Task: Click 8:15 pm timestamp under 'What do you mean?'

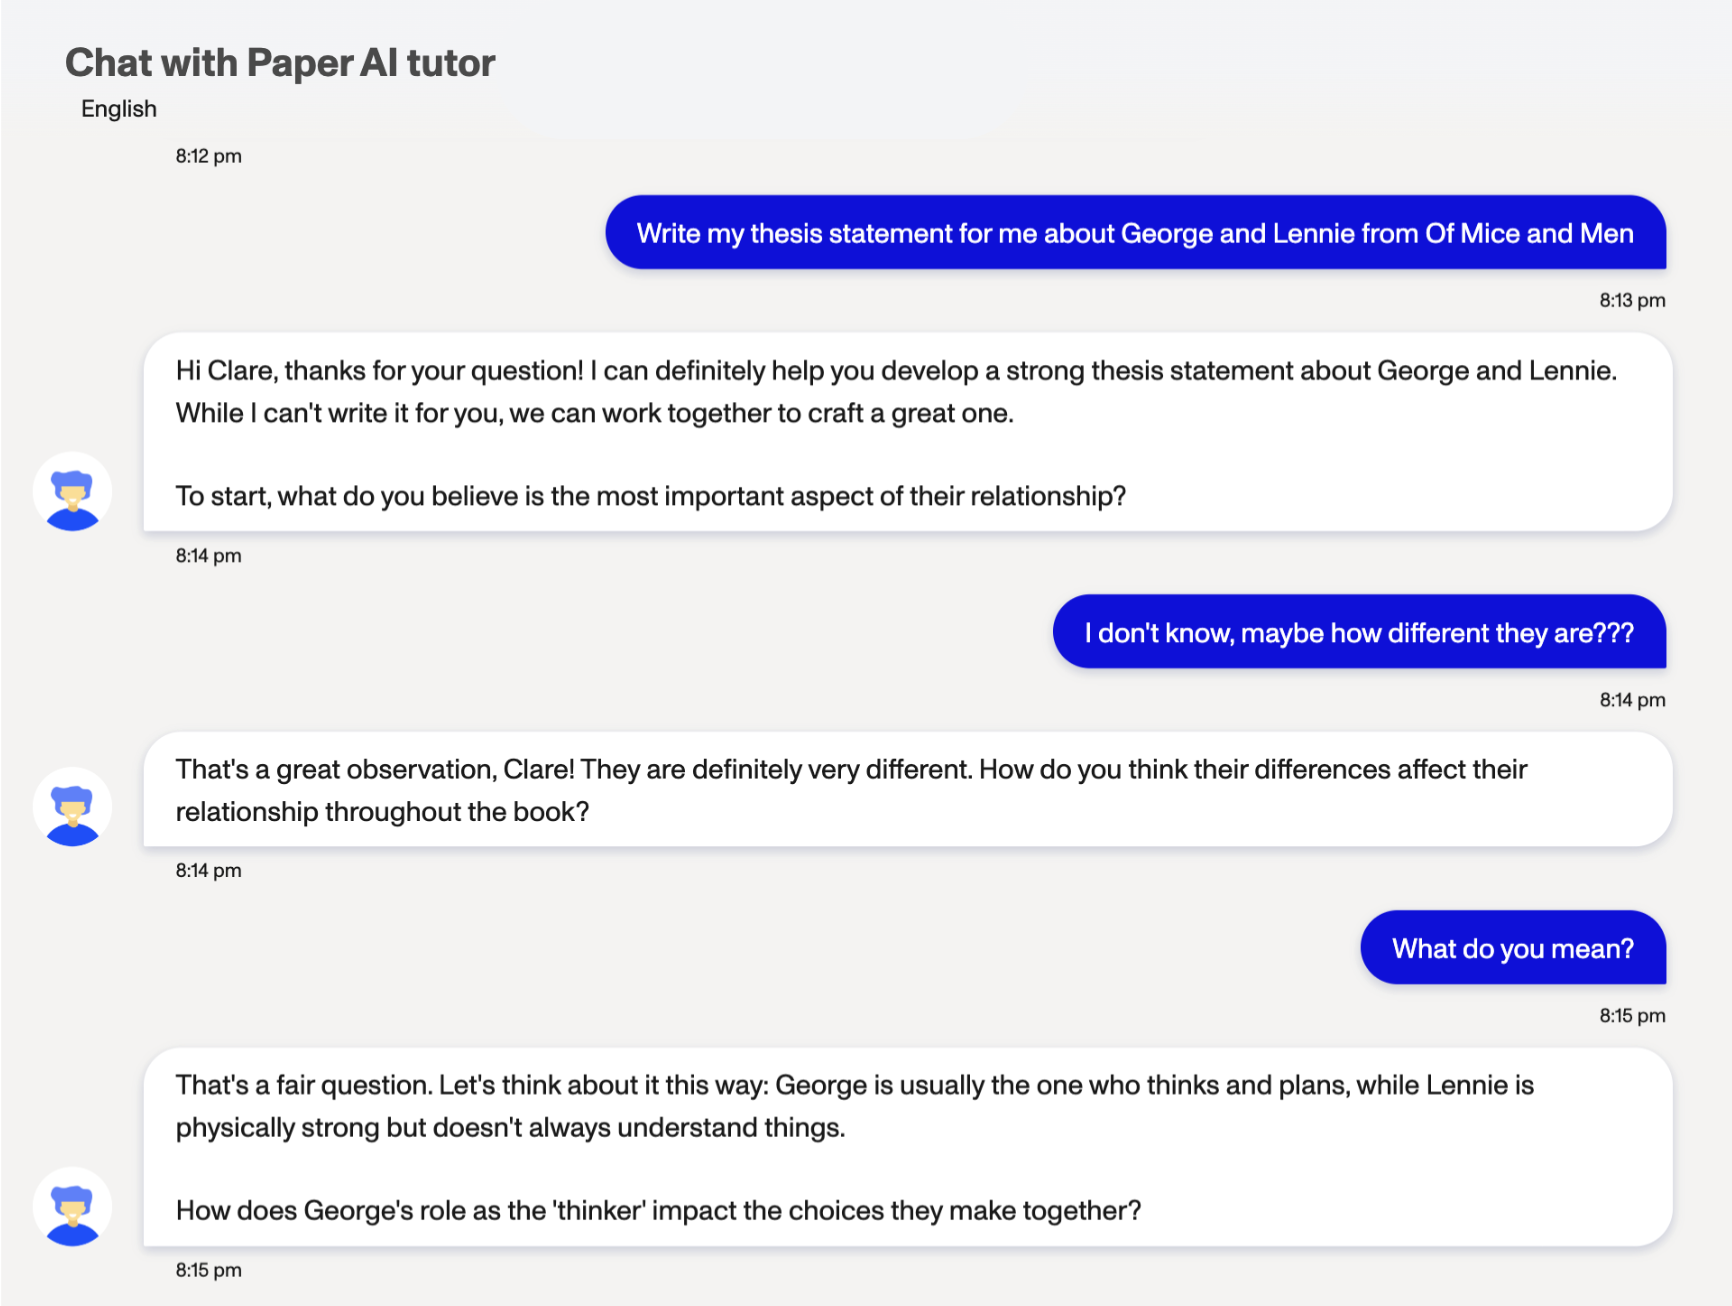Action: [x=1632, y=1016]
